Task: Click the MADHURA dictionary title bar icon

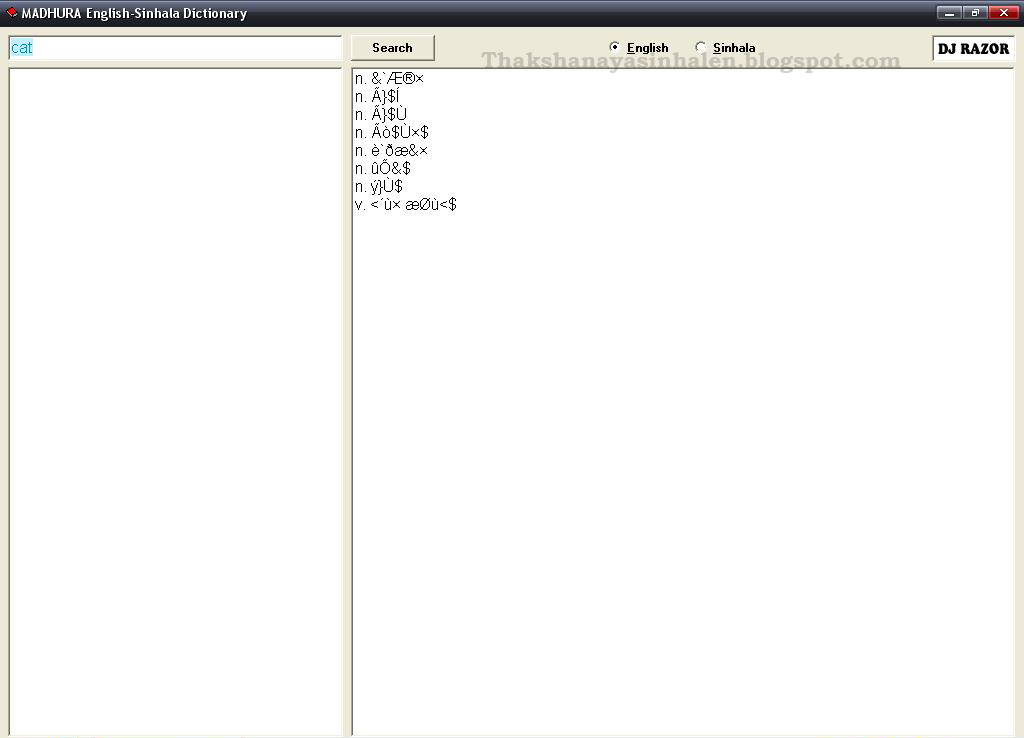Action: pos(12,12)
